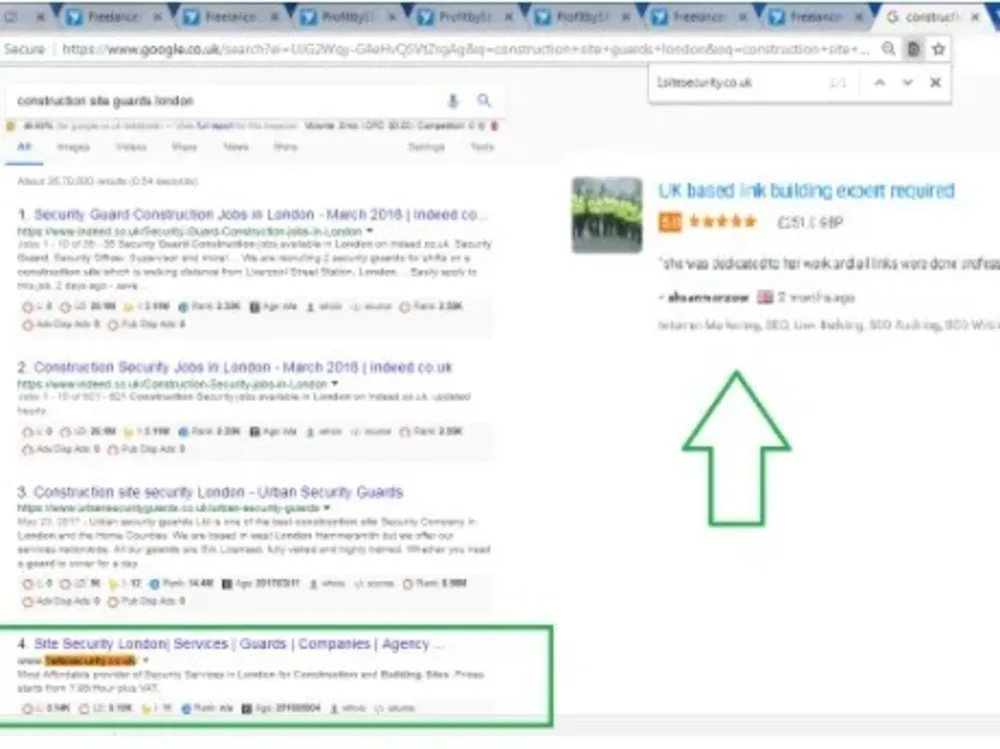The image size is (1000, 749).
Task: Close the find-in-page bar
Action: tap(935, 82)
